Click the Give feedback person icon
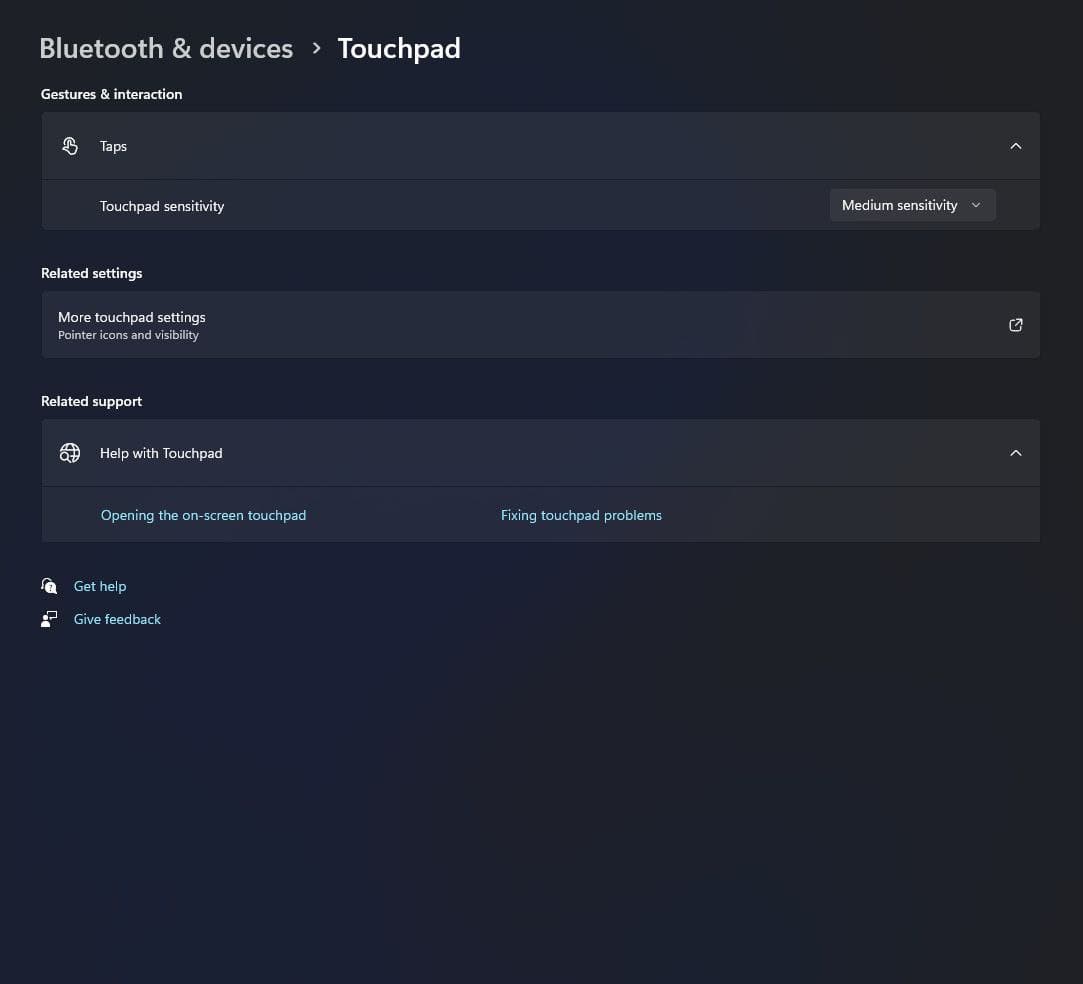Image resolution: width=1083 pixels, height=984 pixels. pyautogui.click(x=49, y=619)
